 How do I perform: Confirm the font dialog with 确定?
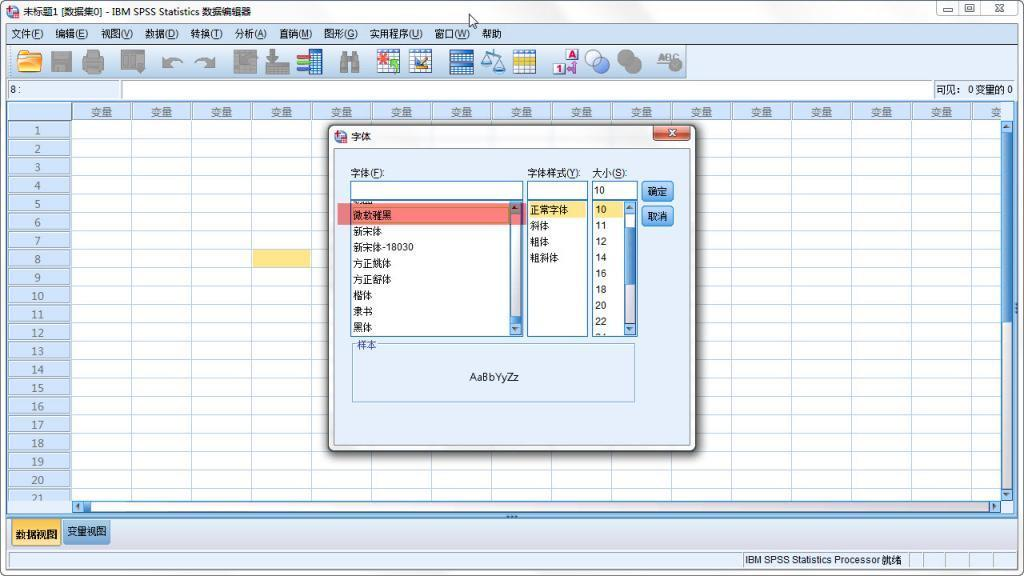(657, 191)
